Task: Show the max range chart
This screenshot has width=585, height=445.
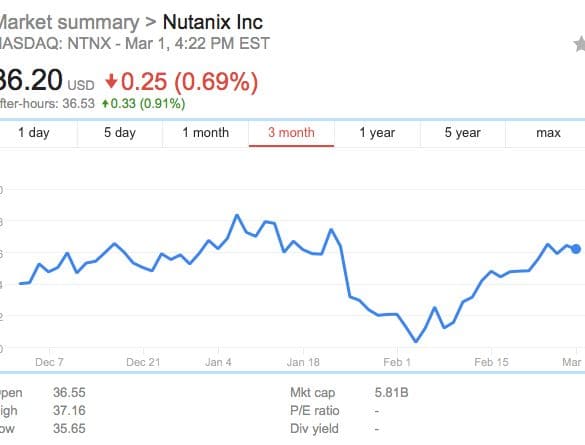Action: pyautogui.click(x=548, y=133)
